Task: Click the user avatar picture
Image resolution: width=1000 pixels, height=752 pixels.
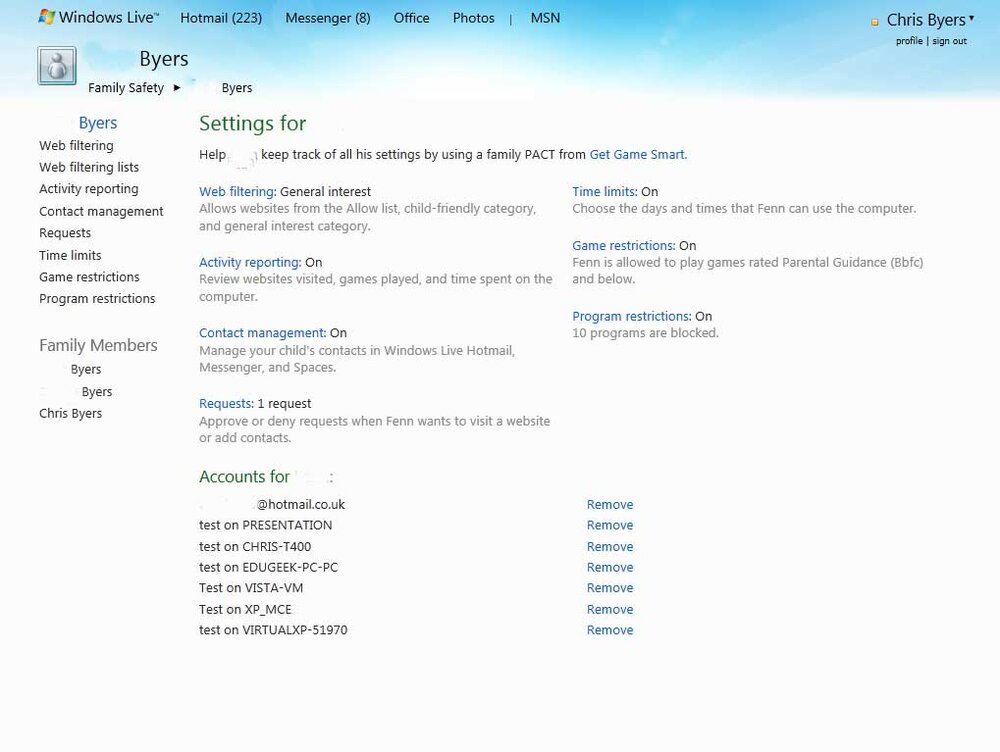Action: (x=57, y=66)
